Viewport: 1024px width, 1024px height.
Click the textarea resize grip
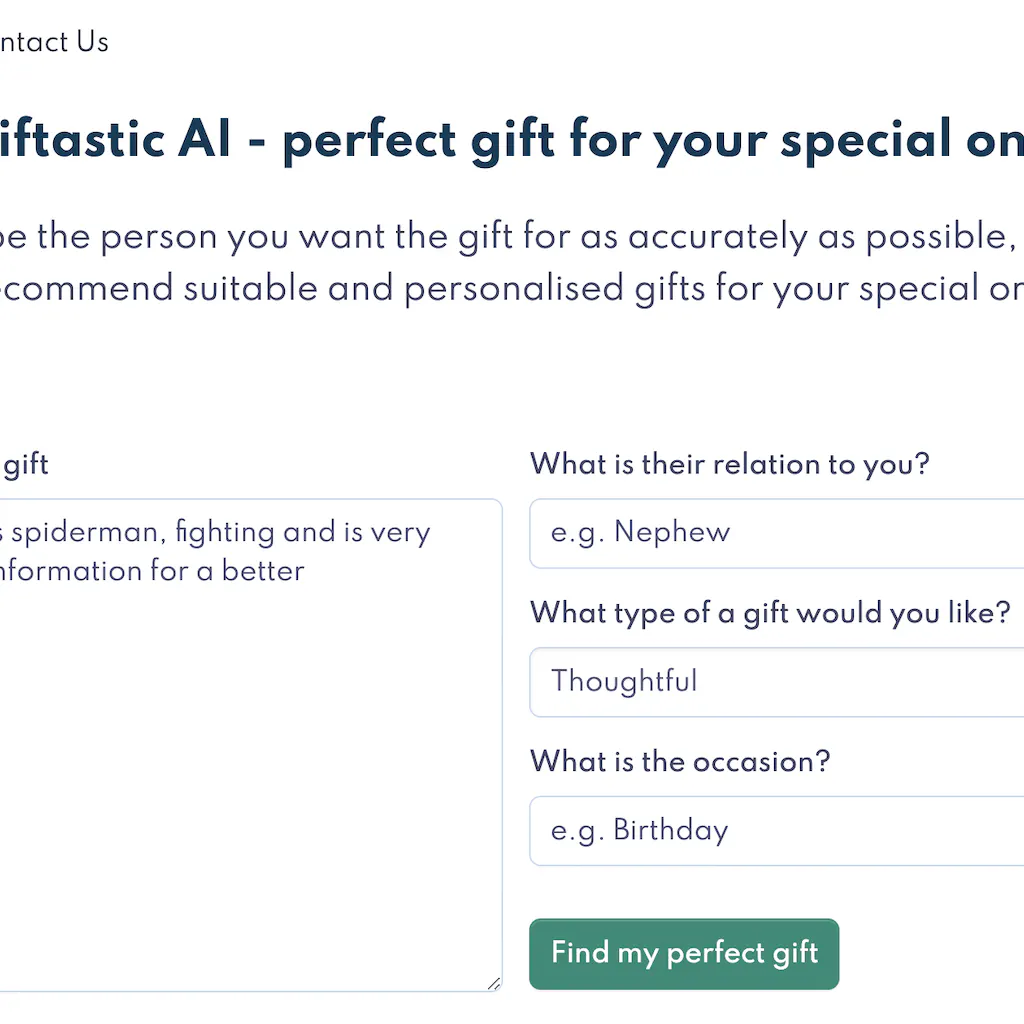(495, 984)
